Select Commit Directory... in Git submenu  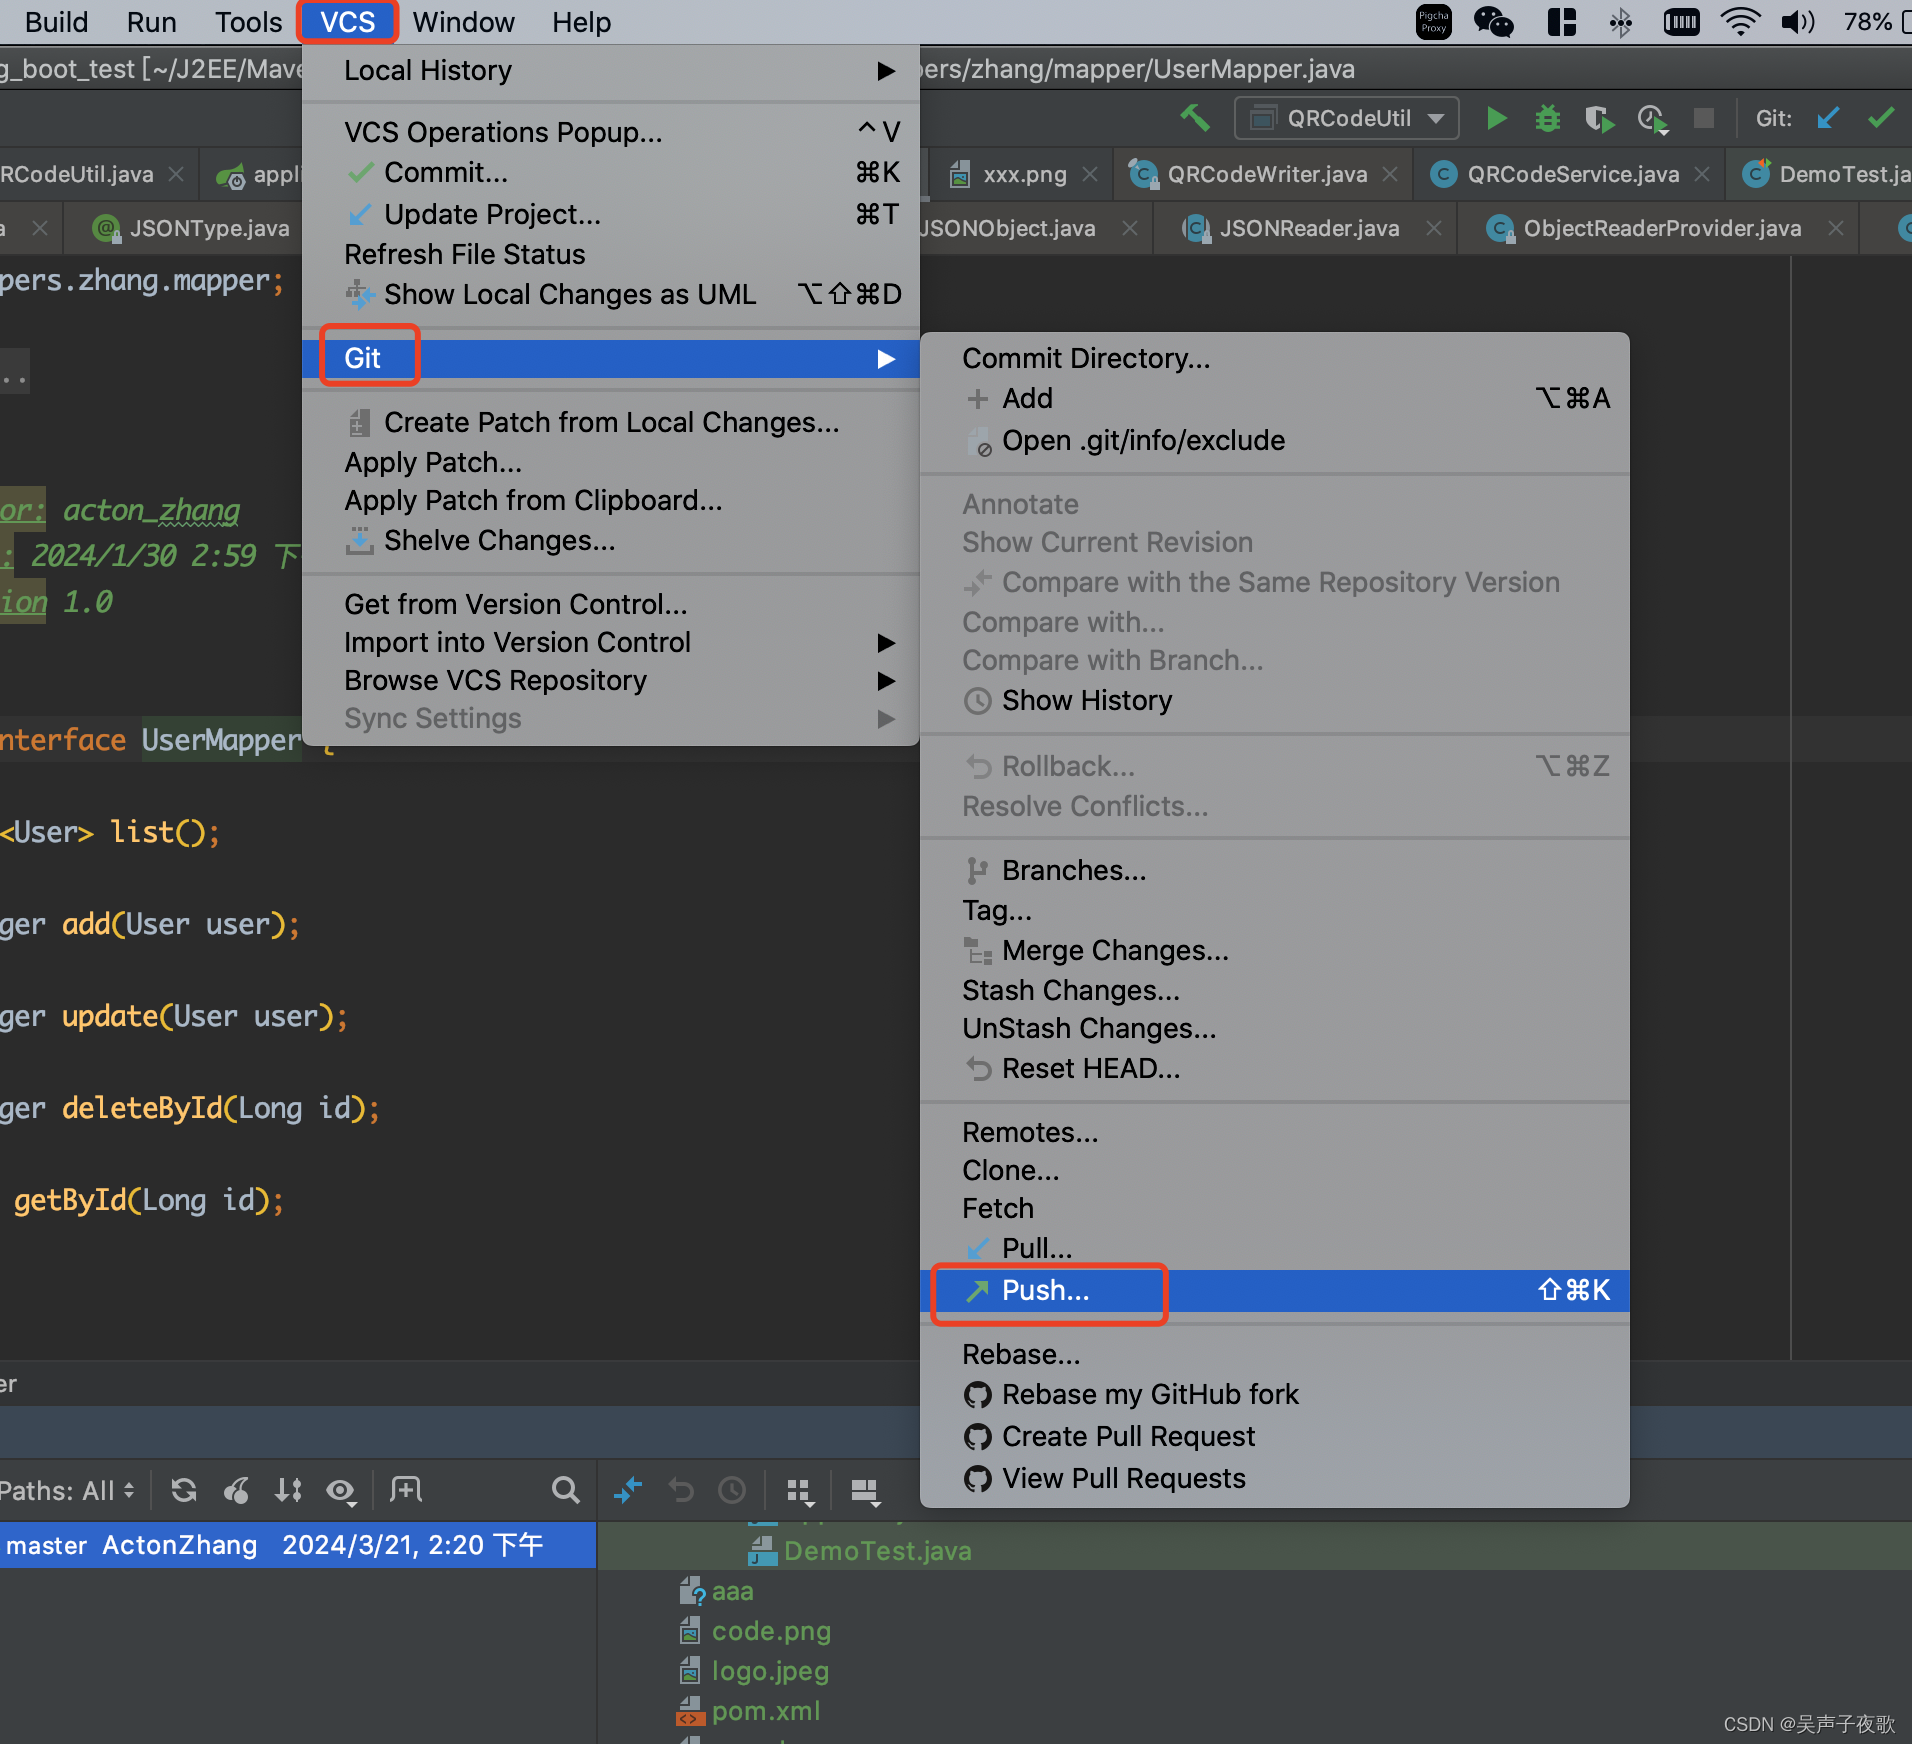[x=1274, y=358]
